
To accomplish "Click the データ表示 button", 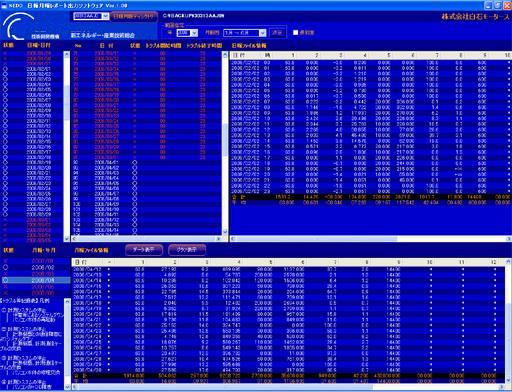I will point(144,250).
